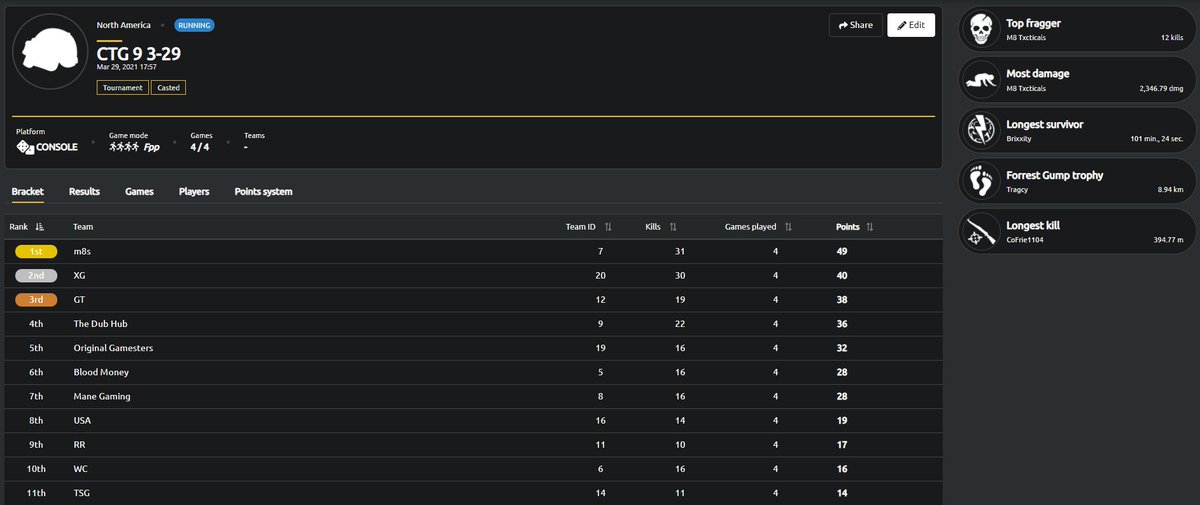Click the 40 points value for XG
The width and height of the screenshot is (1200, 505).
[x=842, y=275]
